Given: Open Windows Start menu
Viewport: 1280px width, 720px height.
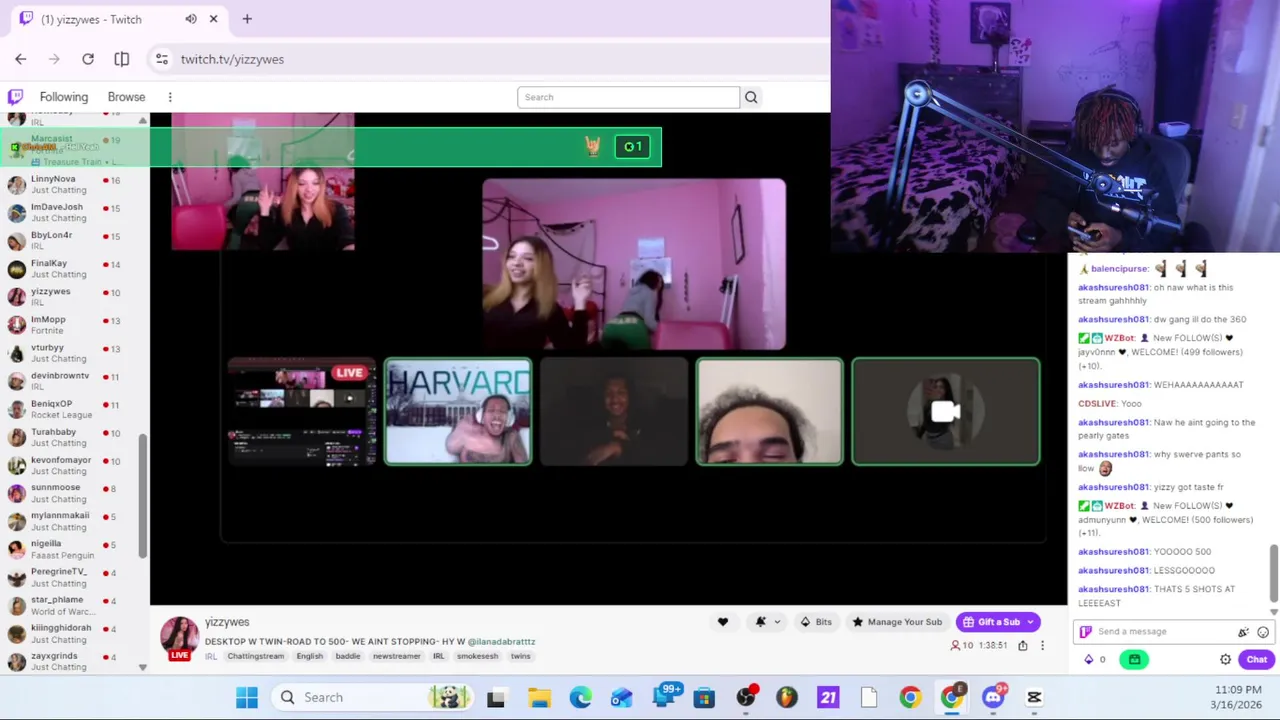Looking at the screenshot, I should (x=246, y=697).
